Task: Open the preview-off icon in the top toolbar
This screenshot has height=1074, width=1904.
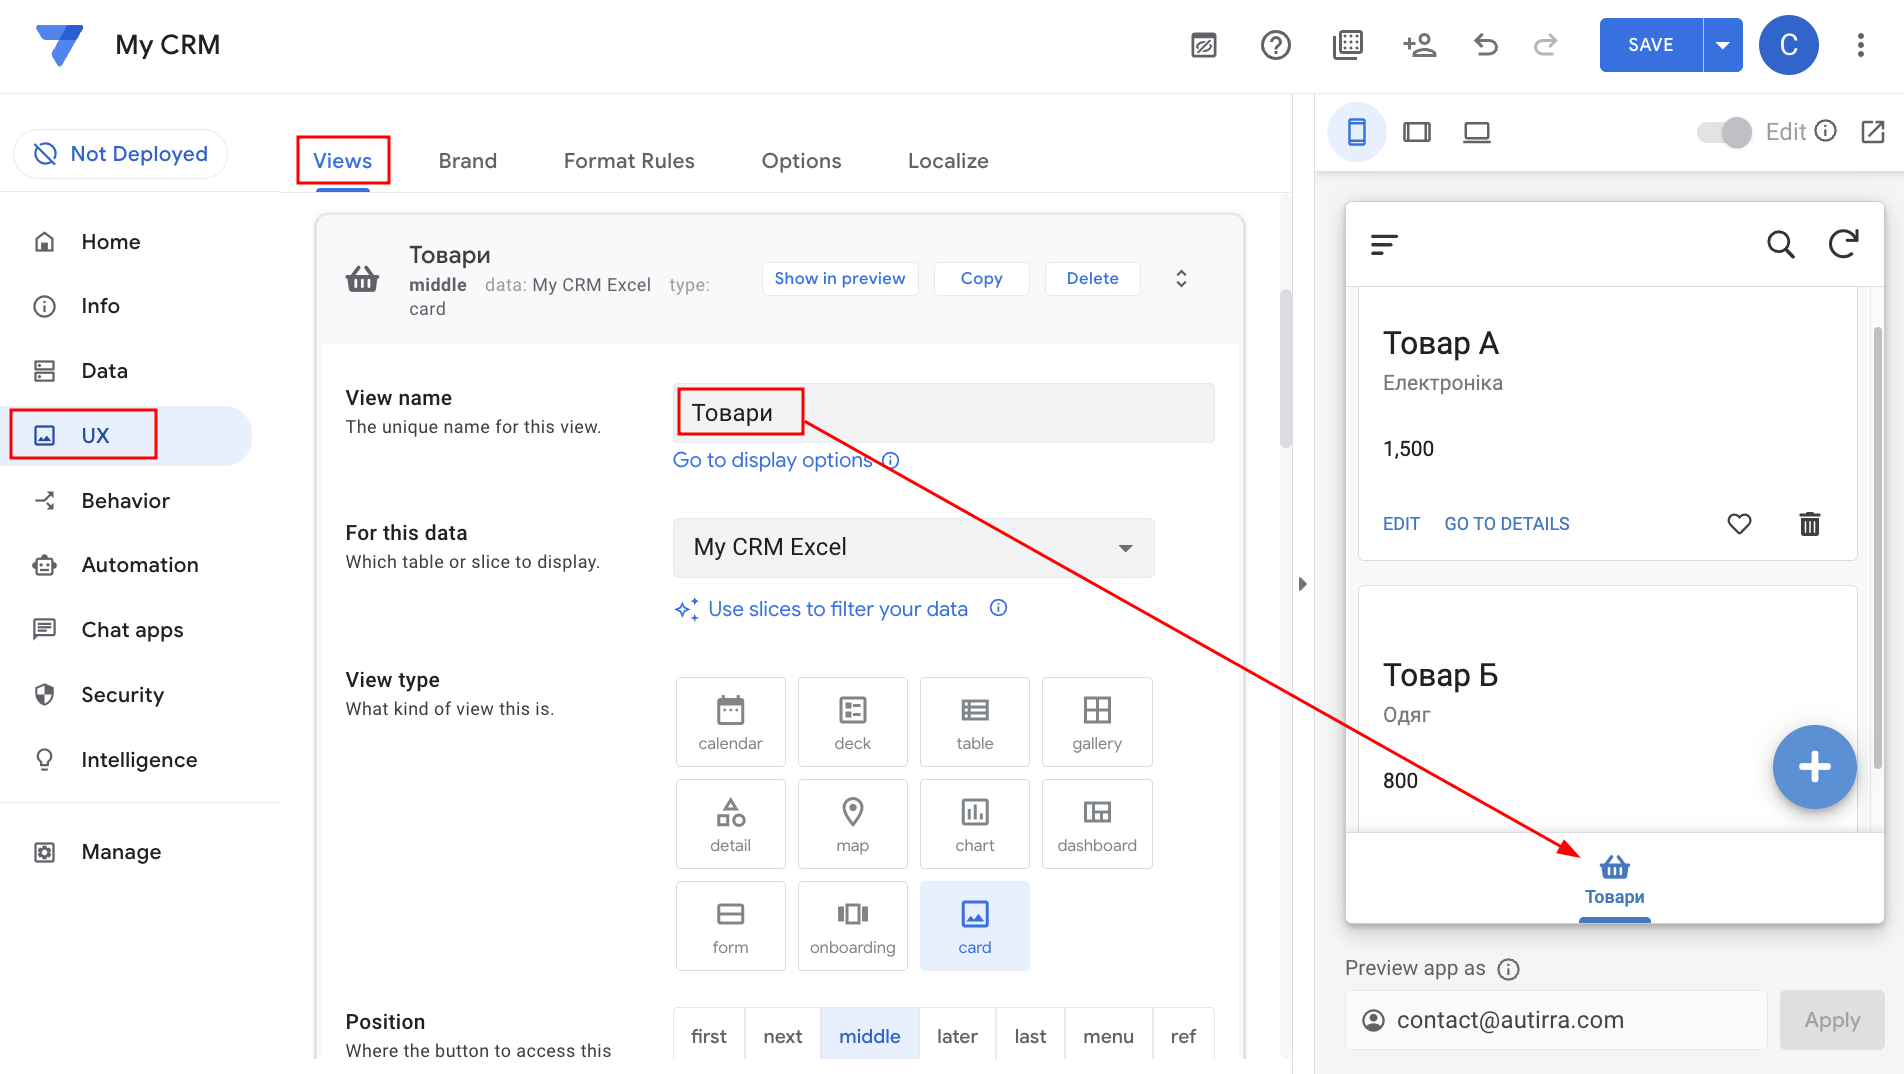Action: pos(1204,45)
